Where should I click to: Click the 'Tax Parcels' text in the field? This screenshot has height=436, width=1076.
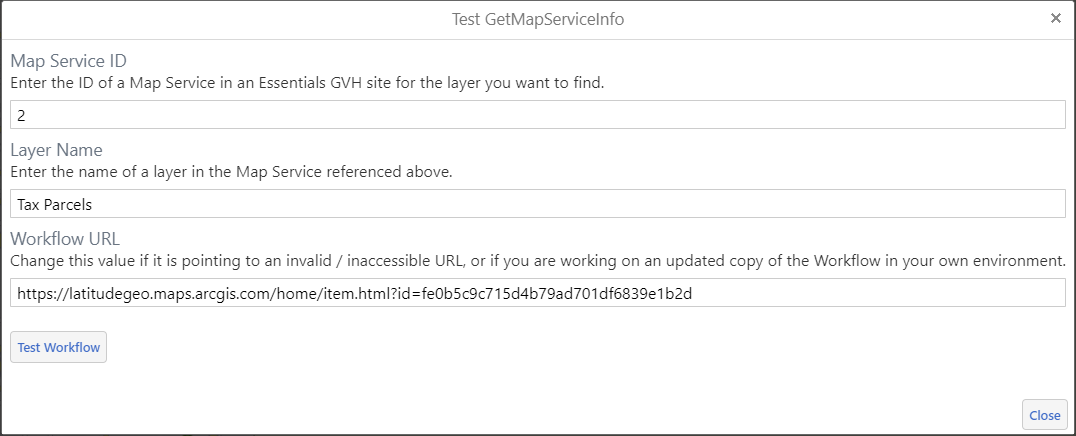[x=52, y=204]
